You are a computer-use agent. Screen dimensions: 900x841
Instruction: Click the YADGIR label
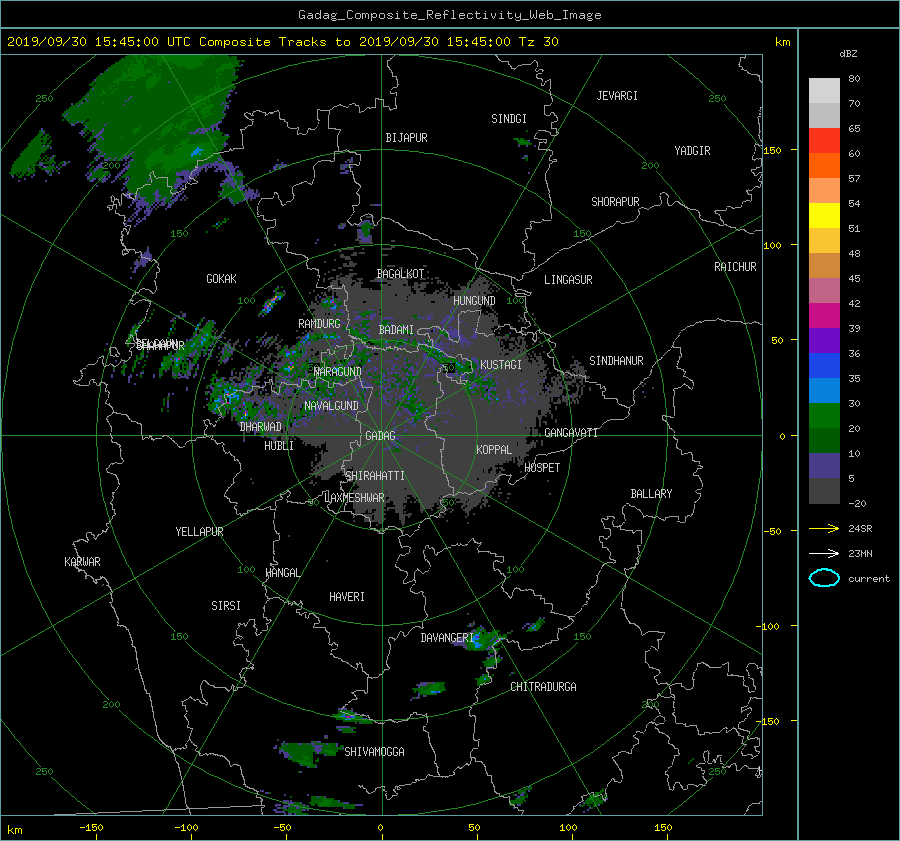692,151
